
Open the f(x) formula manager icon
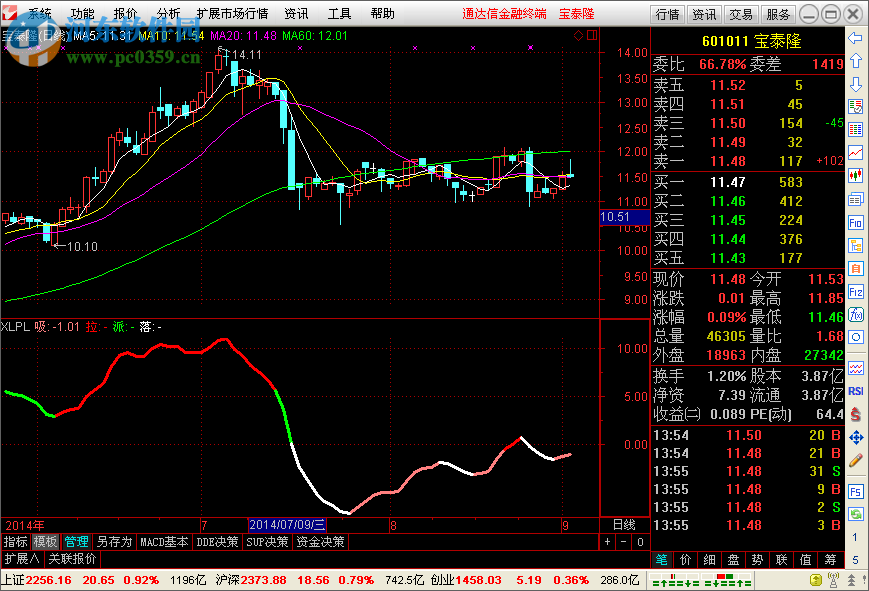coord(855,314)
